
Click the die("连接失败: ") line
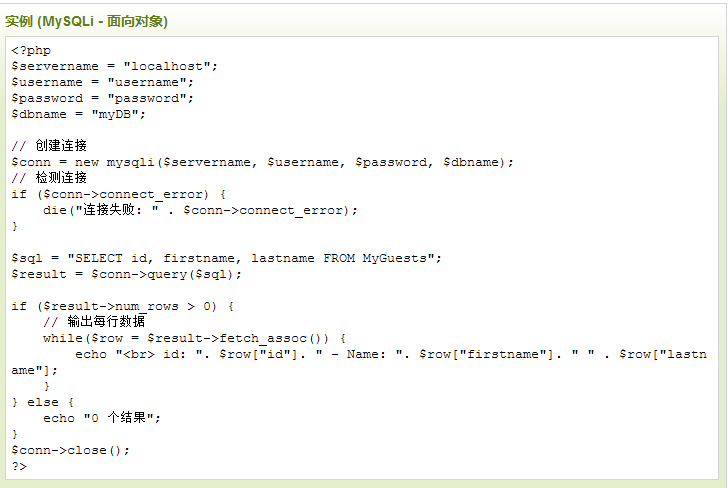point(200,210)
